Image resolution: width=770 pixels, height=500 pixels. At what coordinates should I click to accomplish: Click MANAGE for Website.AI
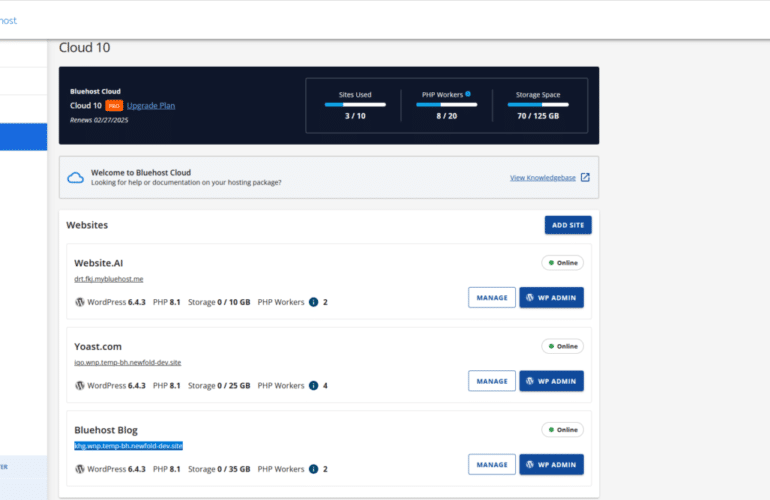(x=492, y=298)
